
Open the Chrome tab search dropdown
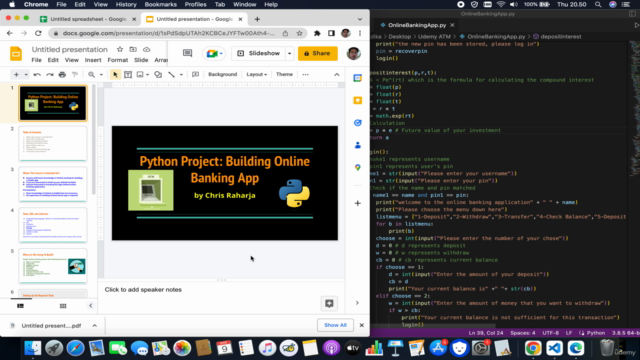pyautogui.click(x=360, y=19)
